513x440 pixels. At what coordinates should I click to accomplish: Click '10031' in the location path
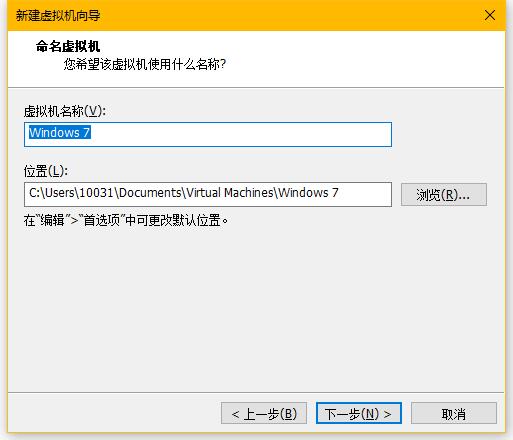point(97,193)
